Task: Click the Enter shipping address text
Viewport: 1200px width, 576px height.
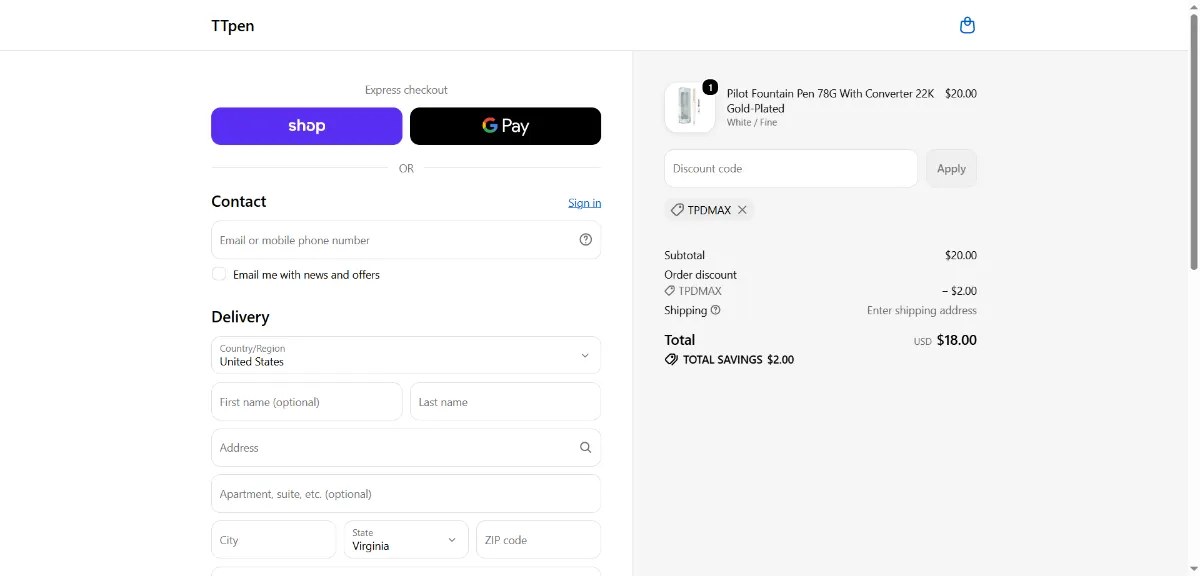Action: click(922, 311)
